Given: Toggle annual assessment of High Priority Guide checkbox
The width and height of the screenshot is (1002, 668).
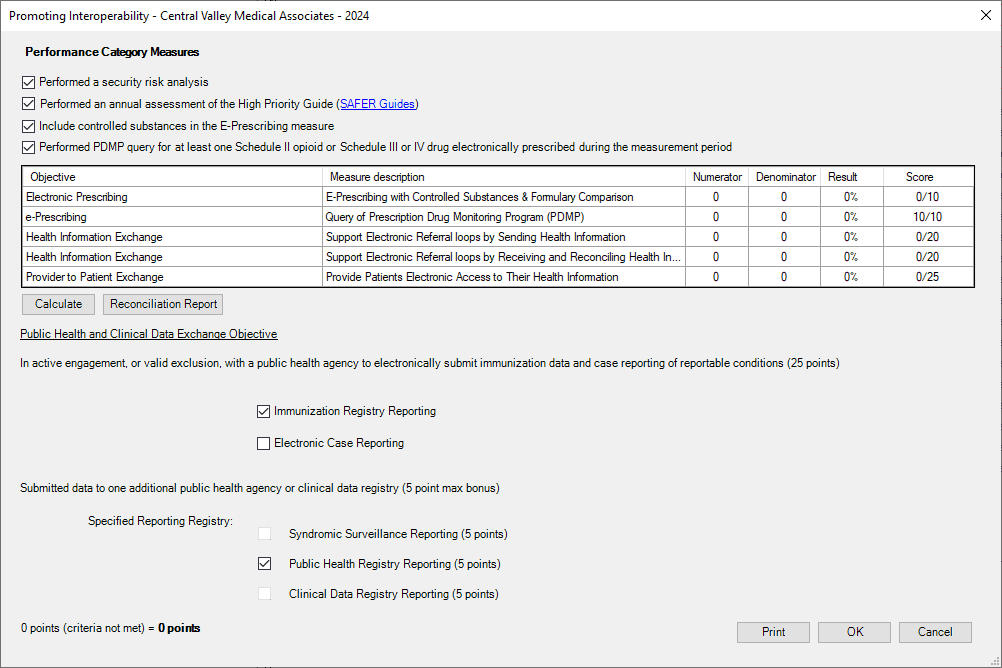Looking at the screenshot, I should coord(28,104).
